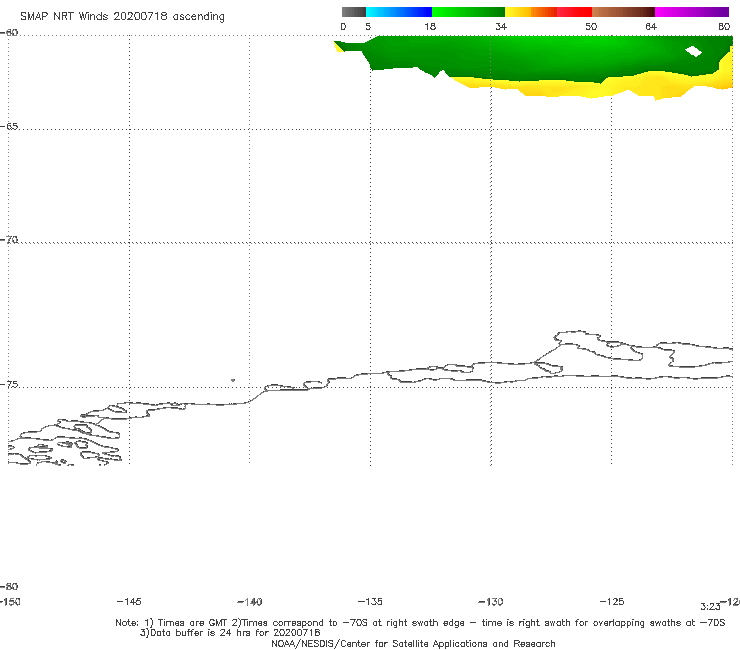
Task: Click the color scale label '18'
Action: (430, 27)
